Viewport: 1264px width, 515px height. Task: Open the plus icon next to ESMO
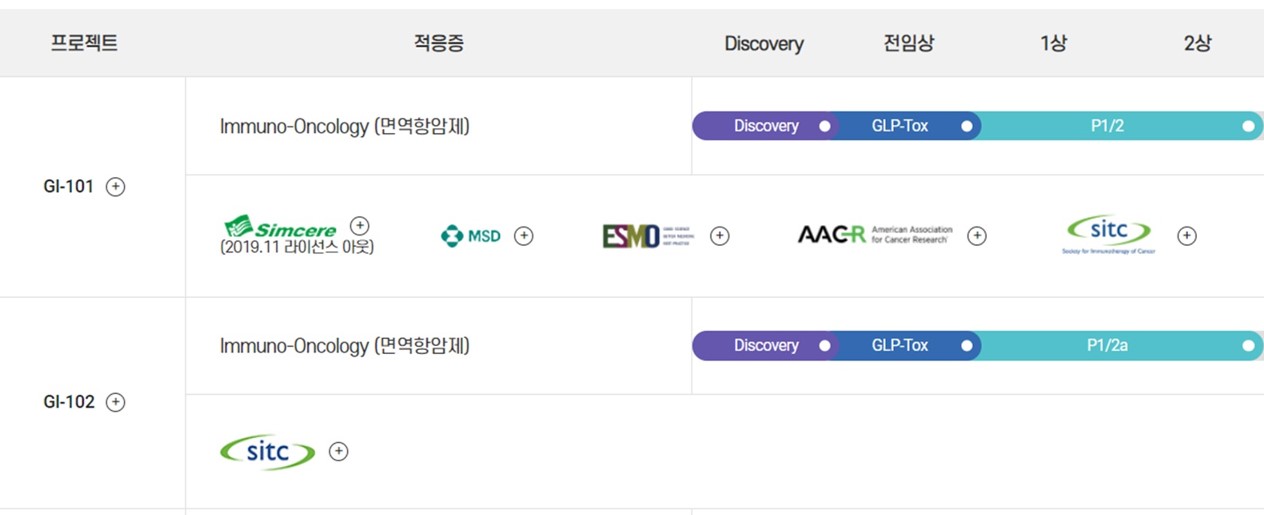coord(719,236)
